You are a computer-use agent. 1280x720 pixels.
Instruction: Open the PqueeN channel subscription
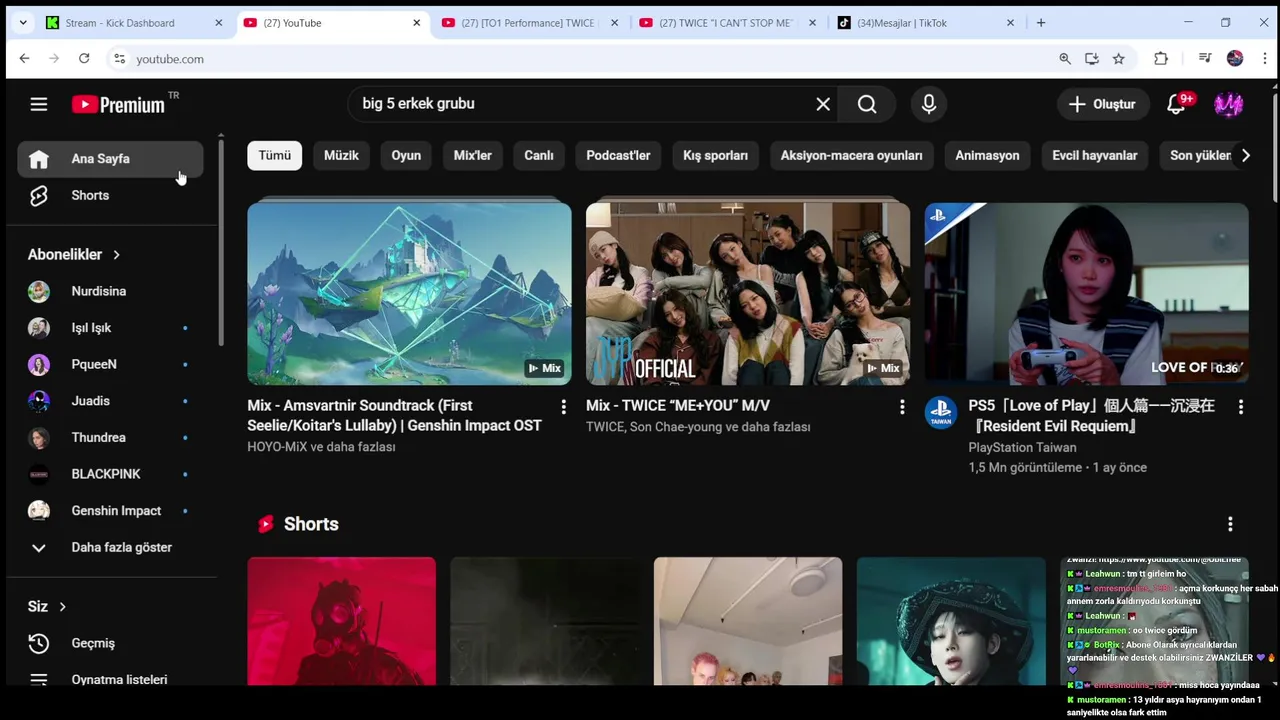pos(110,364)
